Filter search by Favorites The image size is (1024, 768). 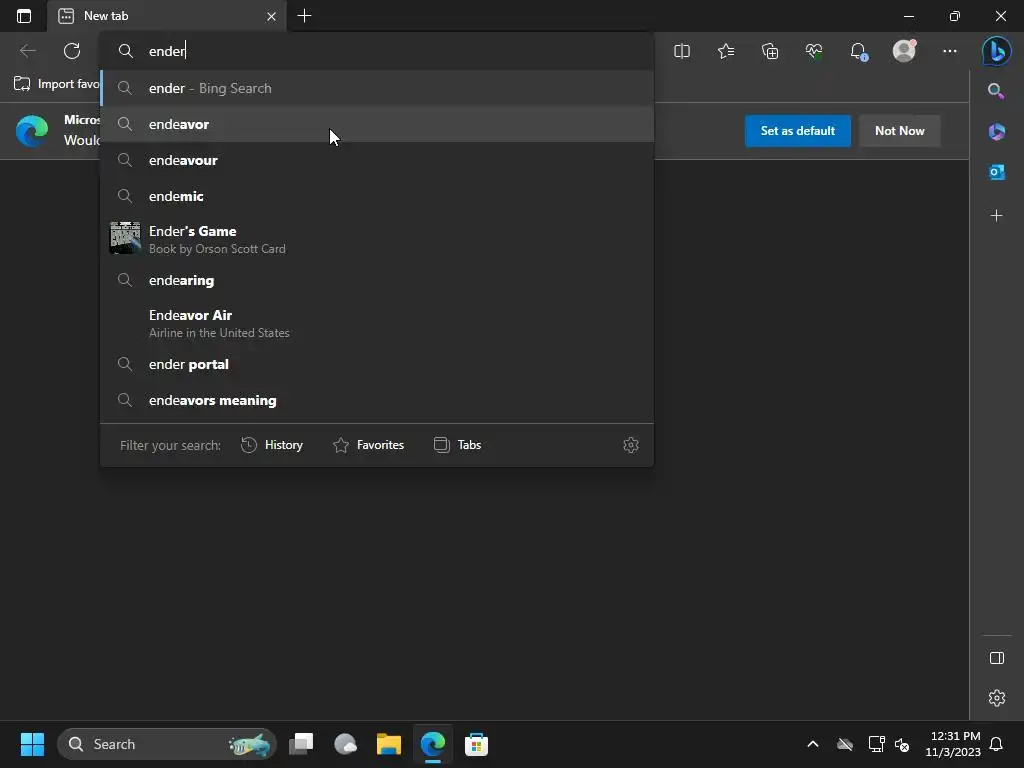(x=368, y=445)
